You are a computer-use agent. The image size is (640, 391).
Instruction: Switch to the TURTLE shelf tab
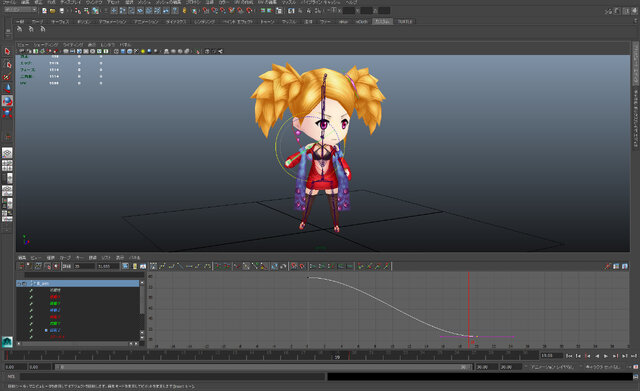404,22
